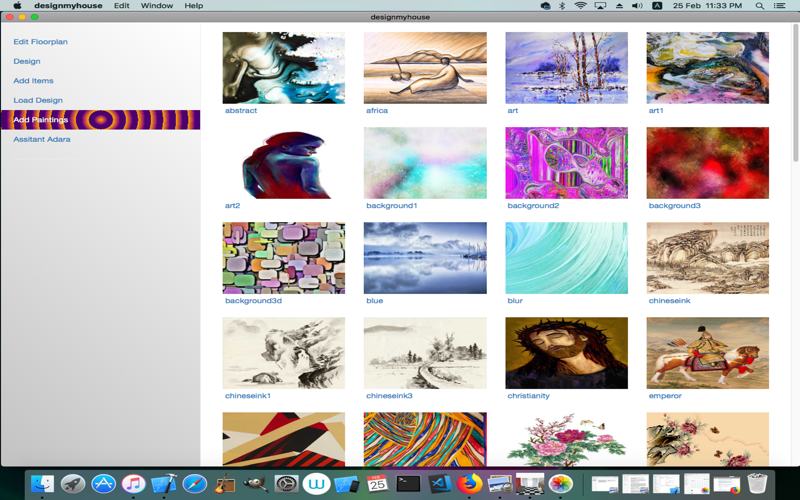Open the AirPlay display menu
The width and height of the screenshot is (800, 500).
[600, 6]
